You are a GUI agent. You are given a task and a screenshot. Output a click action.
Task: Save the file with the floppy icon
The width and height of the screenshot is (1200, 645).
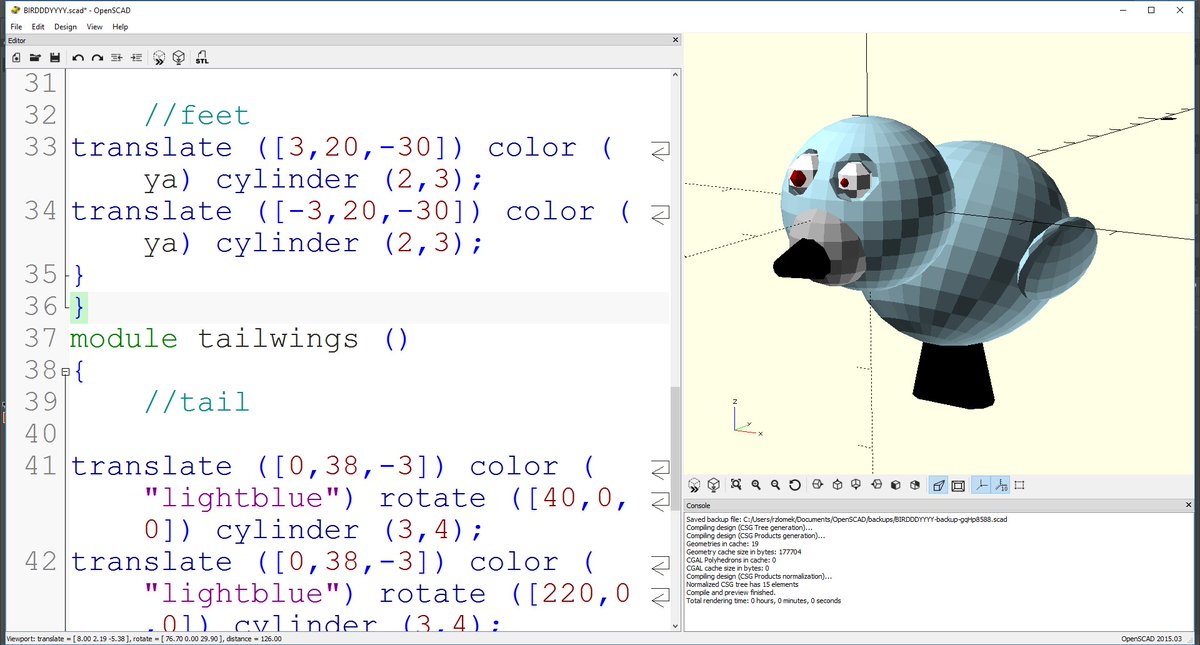[54, 58]
